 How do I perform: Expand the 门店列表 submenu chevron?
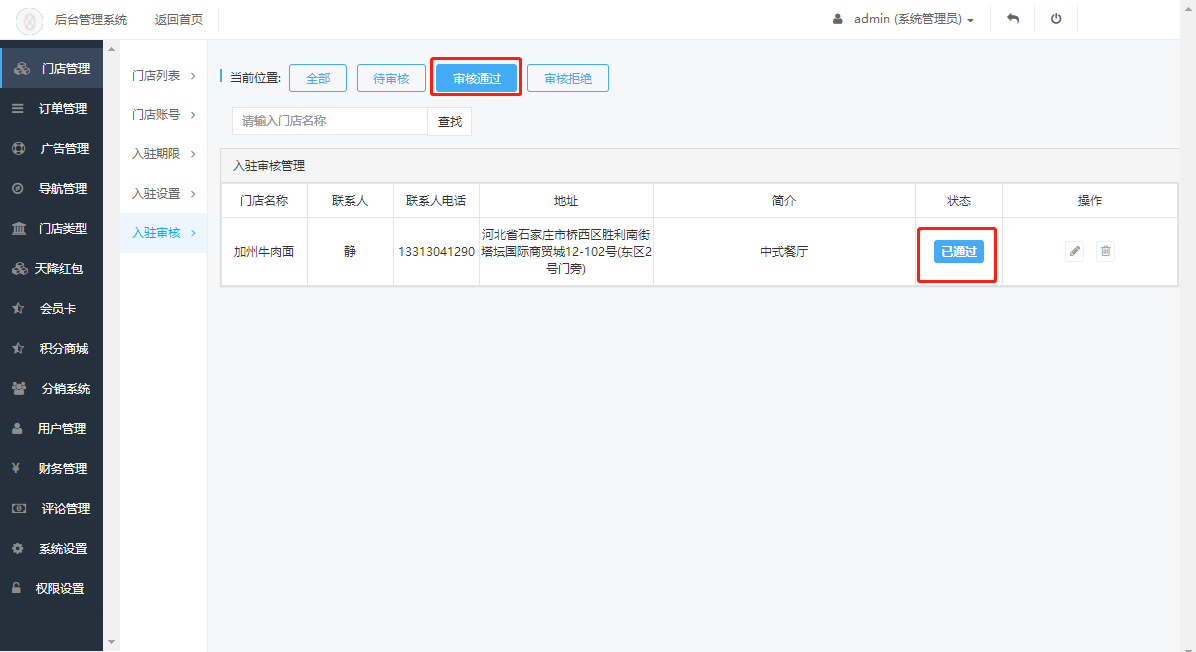pos(193,75)
